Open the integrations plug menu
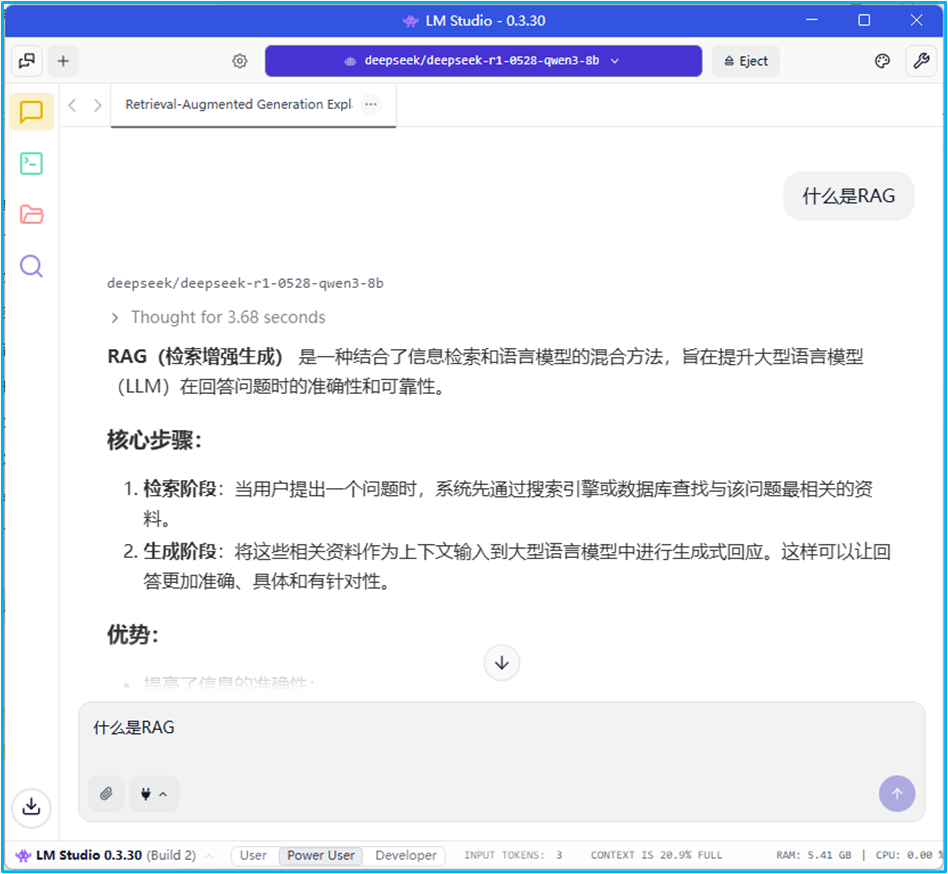Screen dimensions: 948x874 154,794
